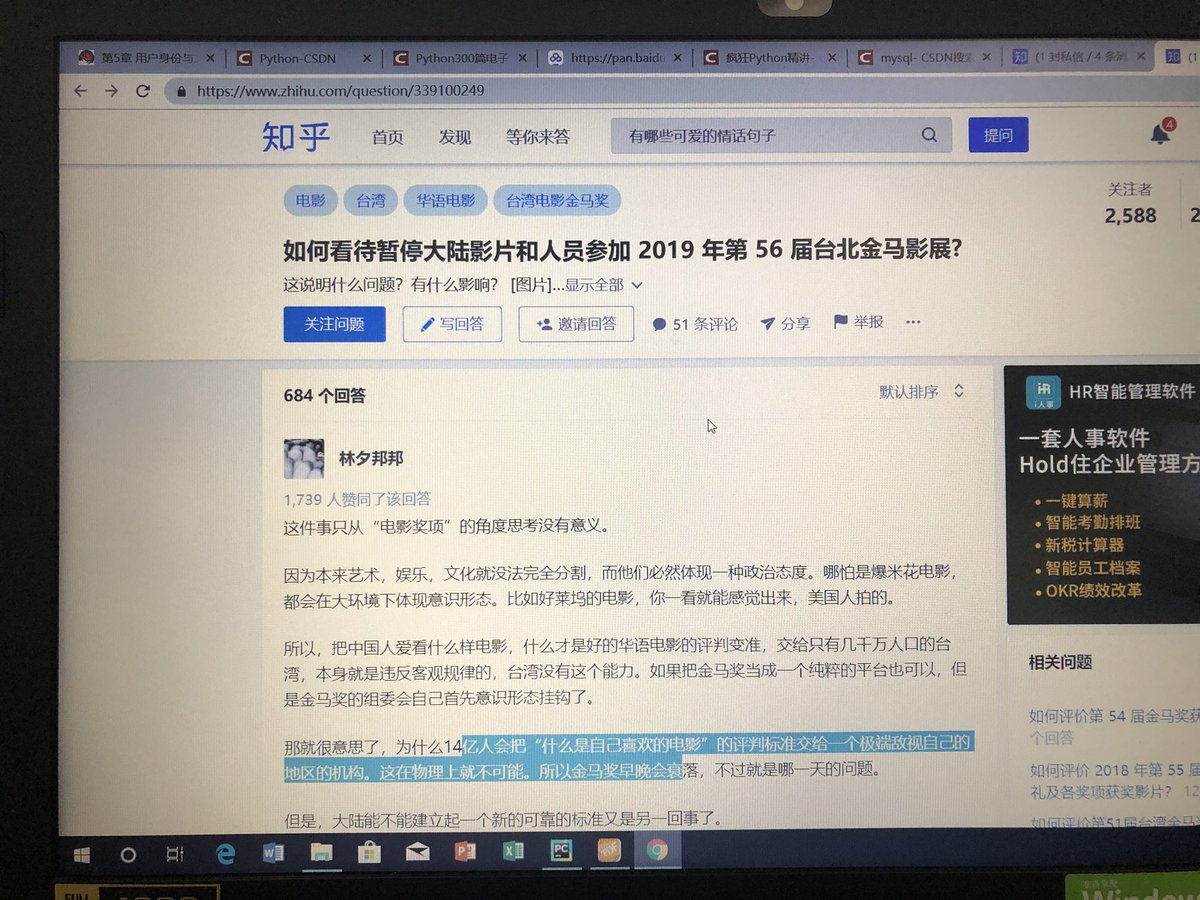Open the PDF app on taskbar
This screenshot has height=900, width=1200.
coord(609,850)
